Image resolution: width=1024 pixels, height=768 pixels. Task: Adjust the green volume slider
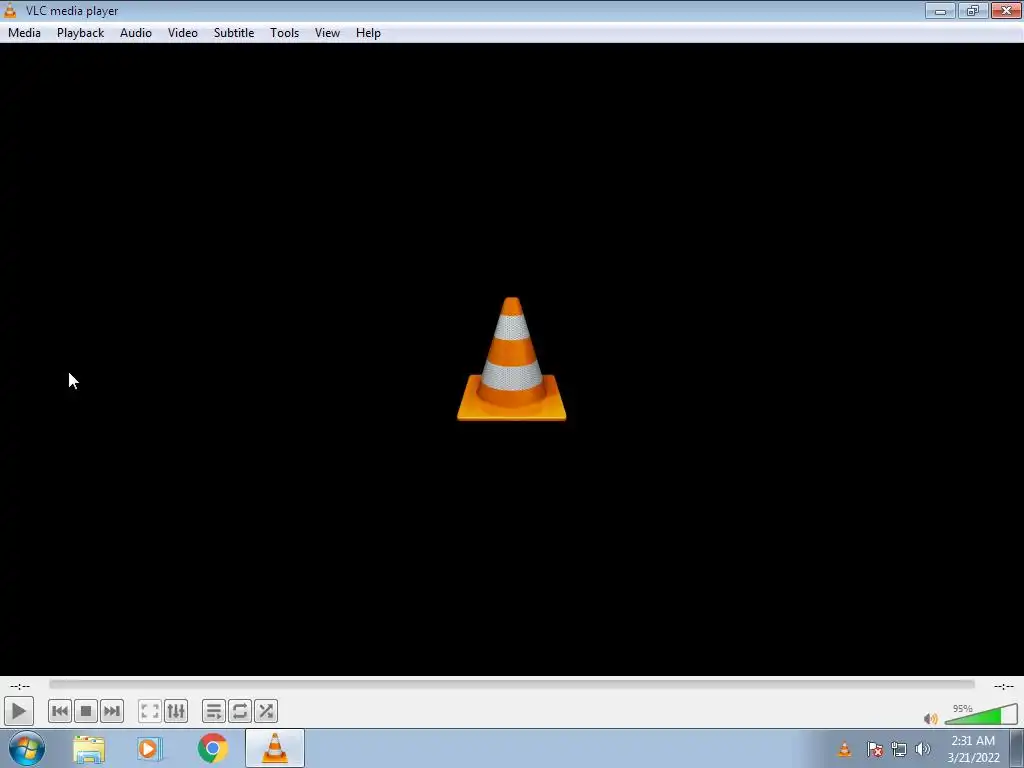981,715
